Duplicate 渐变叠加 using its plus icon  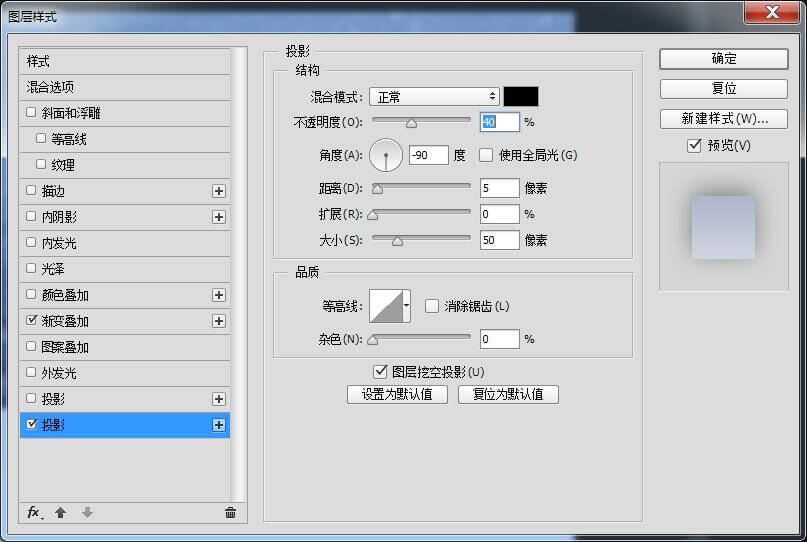click(x=219, y=321)
